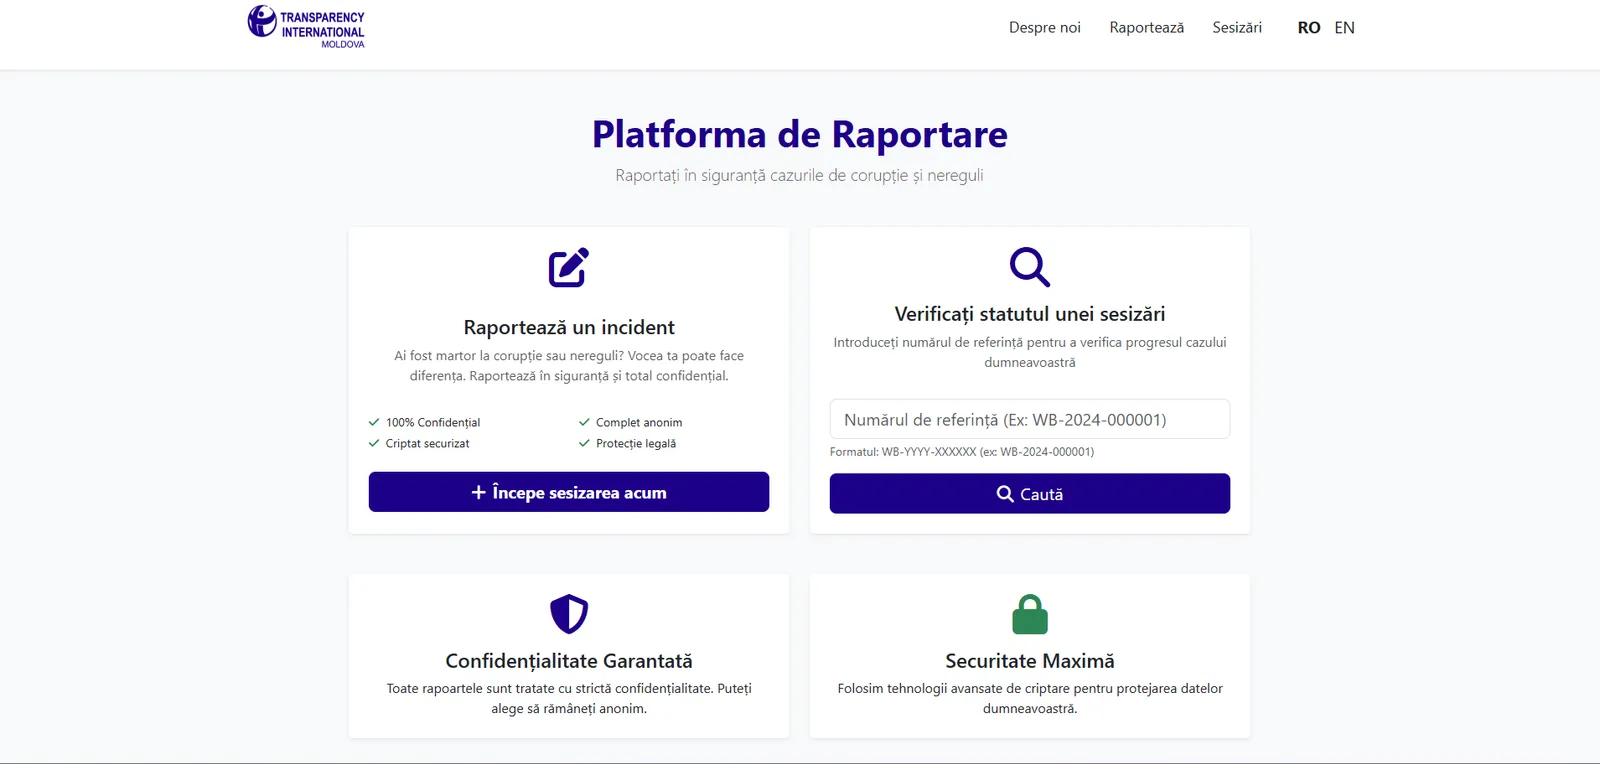Image resolution: width=1600 pixels, height=764 pixels.
Task: Select the 100% Confidențial feature text
Action: point(433,422)
